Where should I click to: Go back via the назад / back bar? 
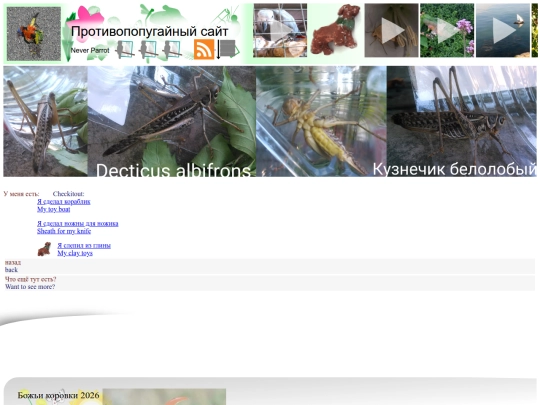click(270, 266)
